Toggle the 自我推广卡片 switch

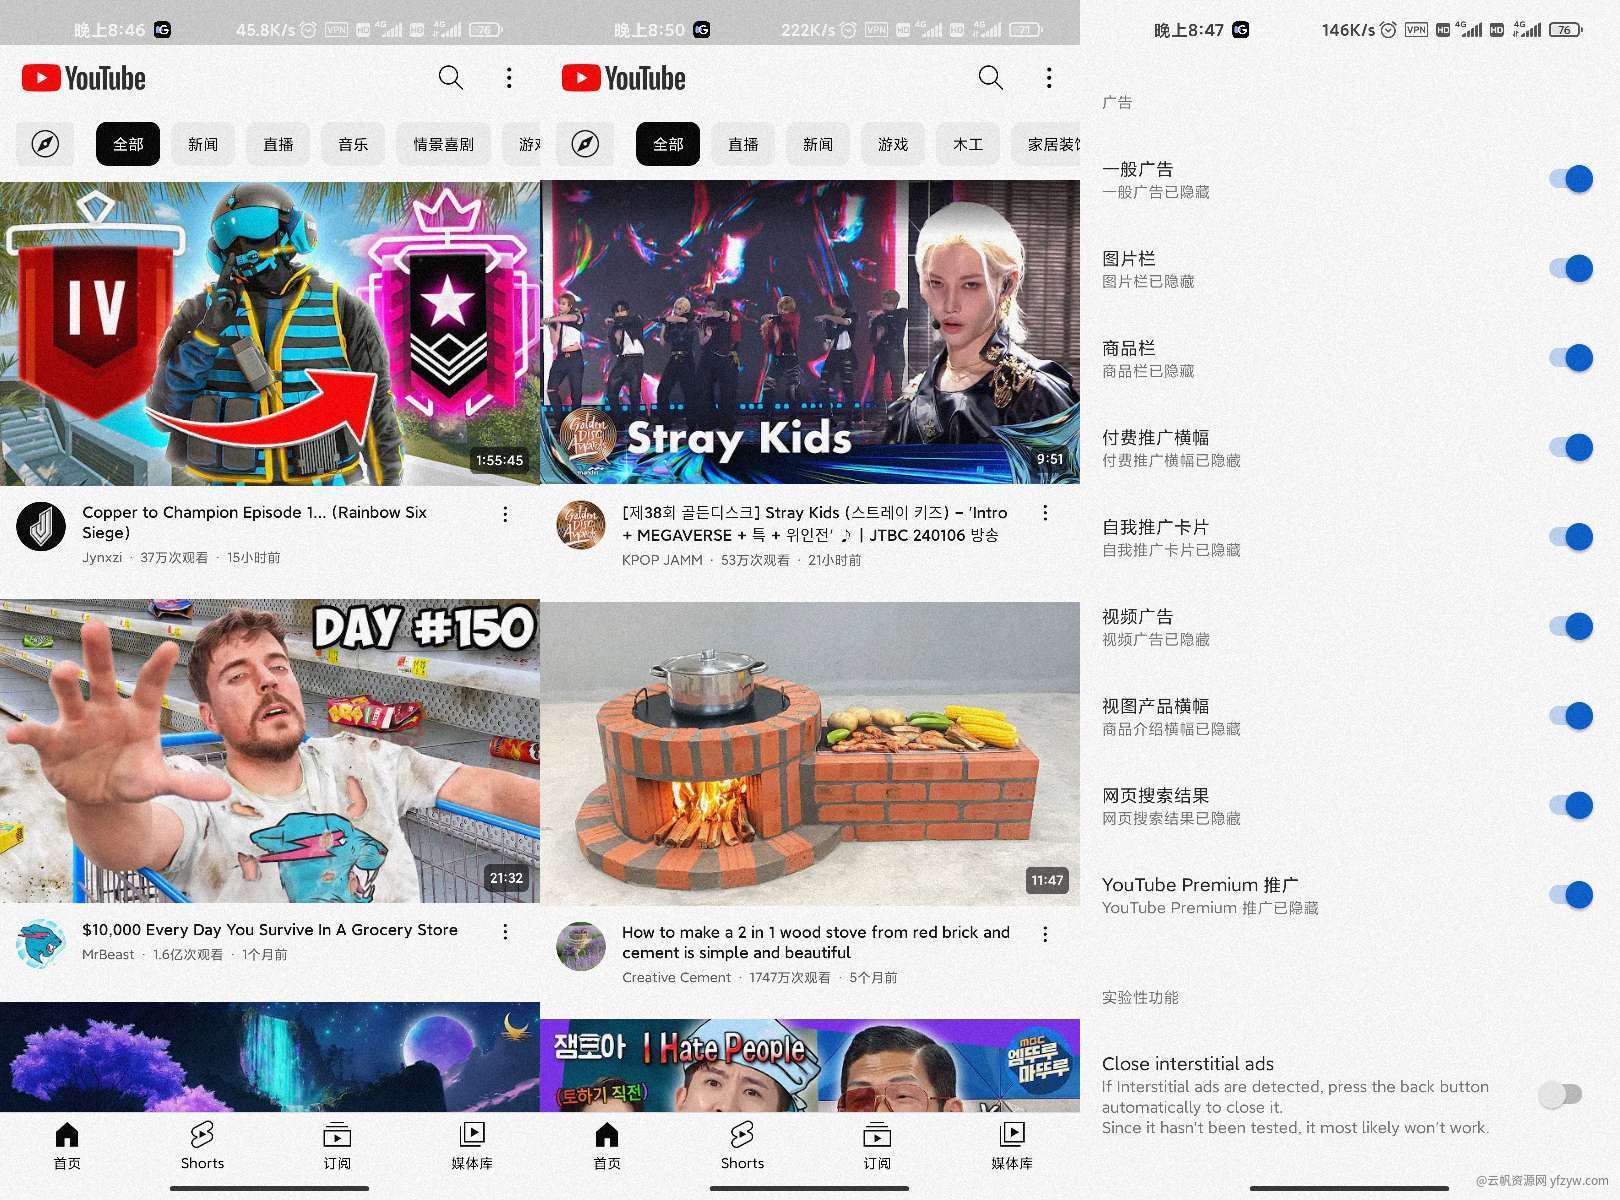1570,537
